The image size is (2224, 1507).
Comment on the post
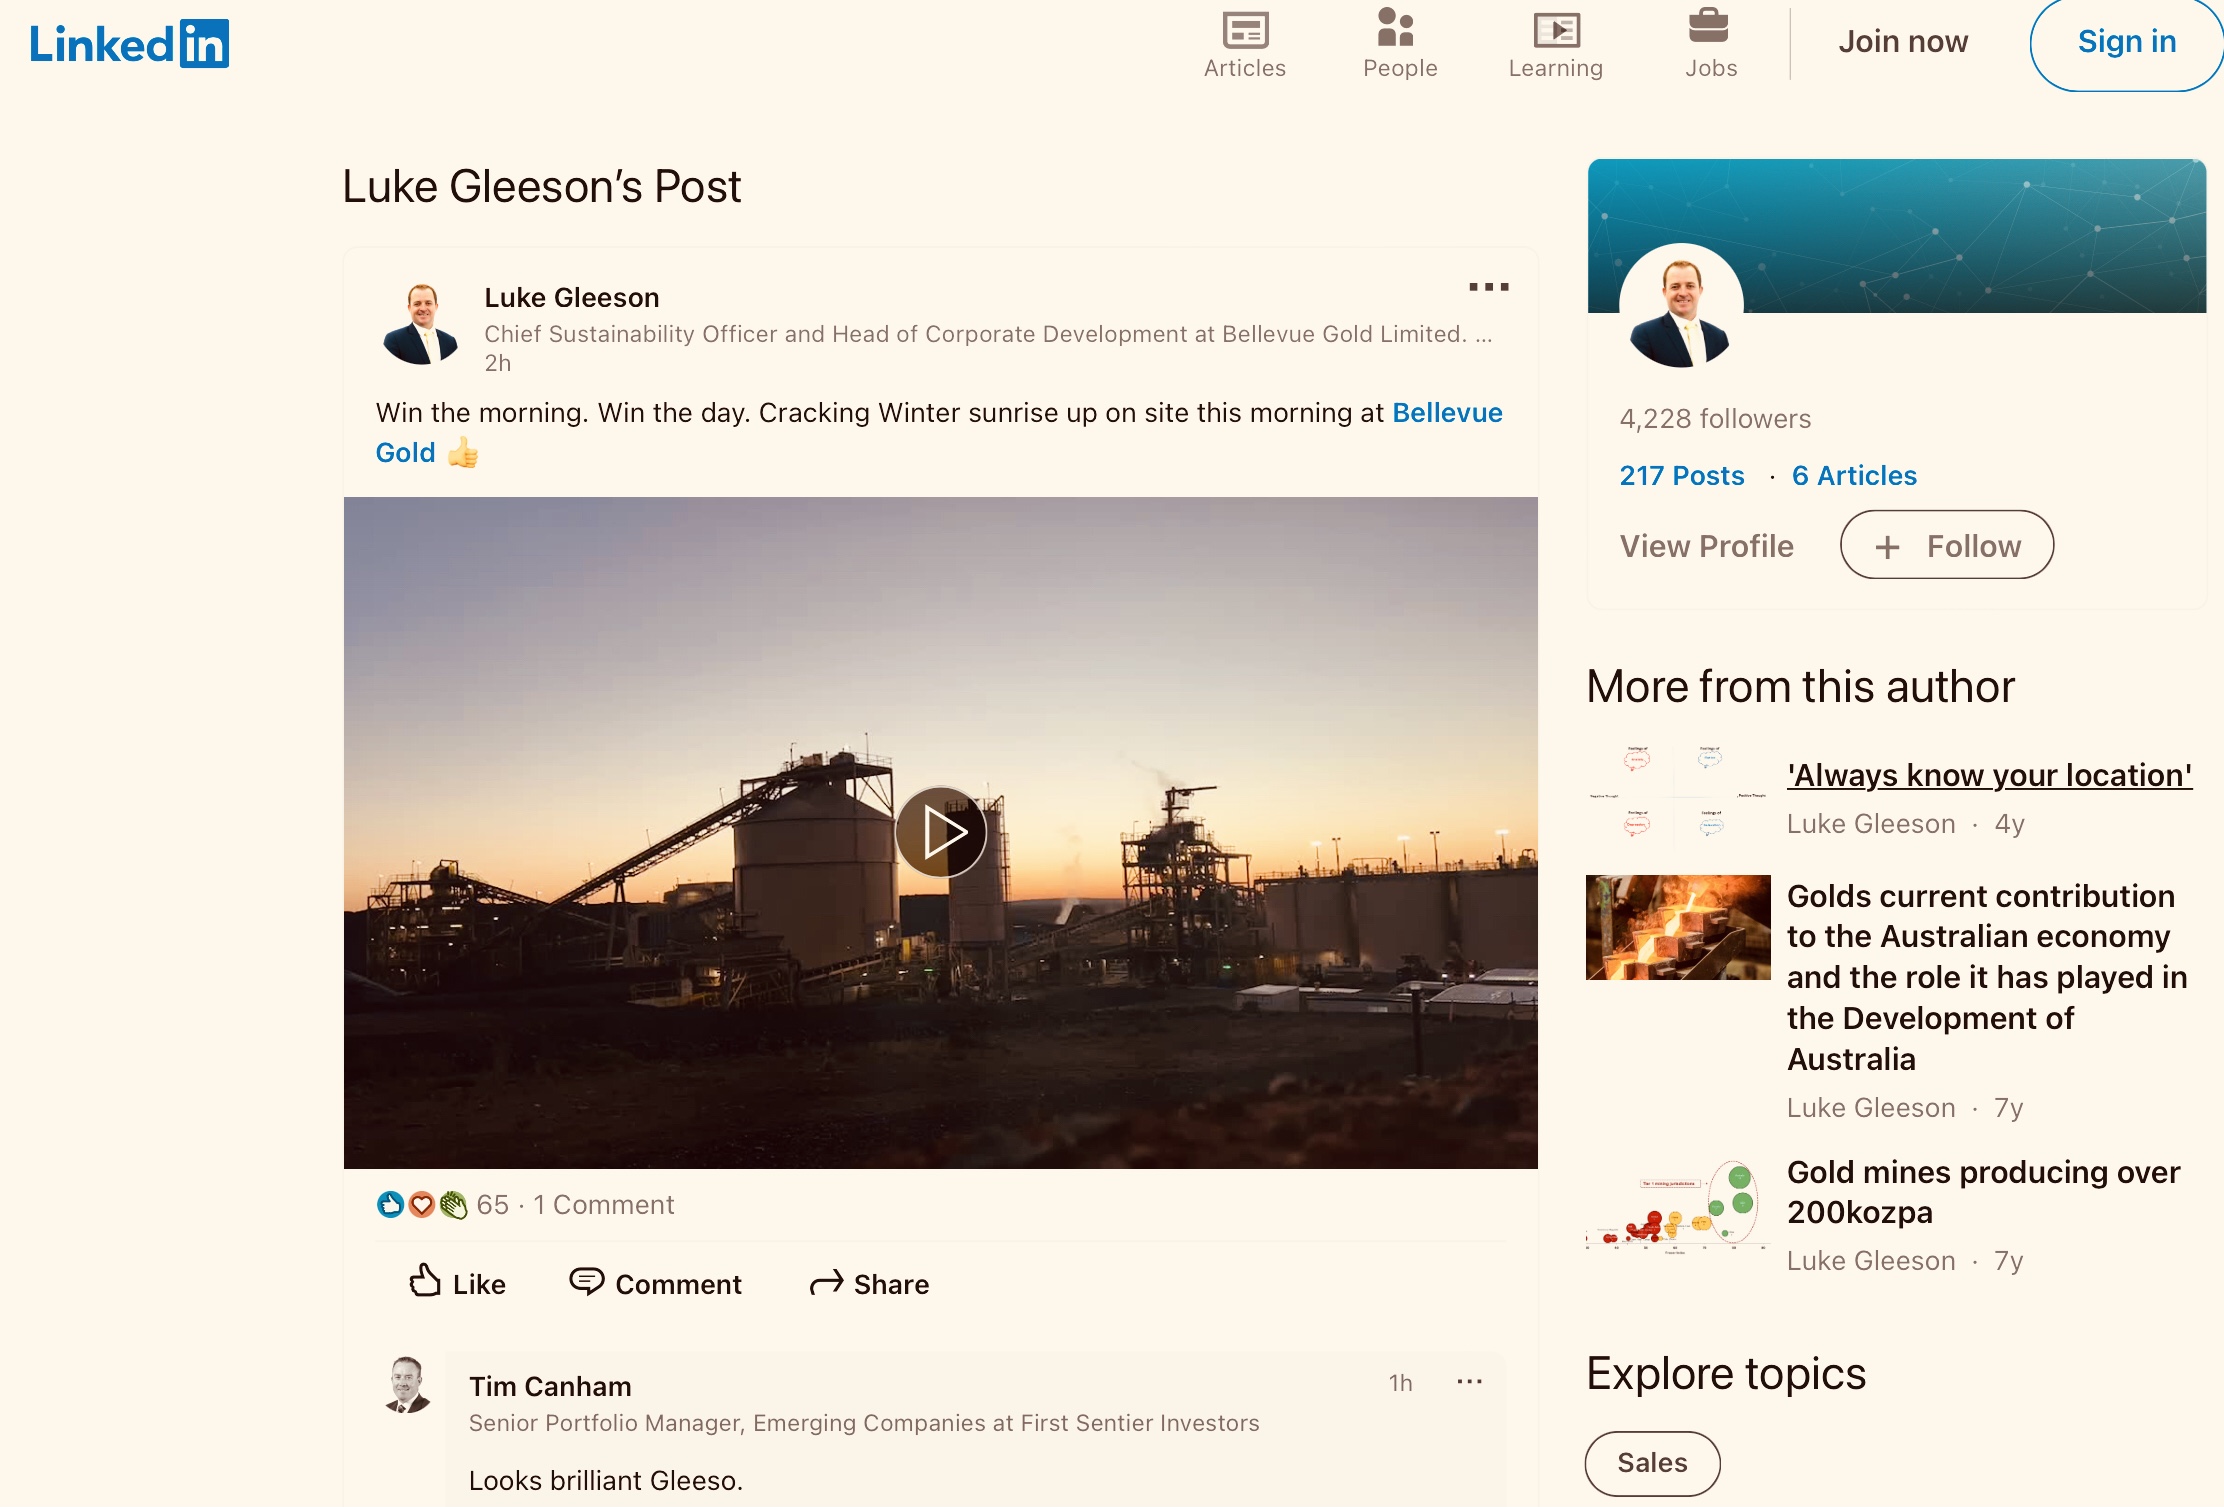pos(656,1283)
